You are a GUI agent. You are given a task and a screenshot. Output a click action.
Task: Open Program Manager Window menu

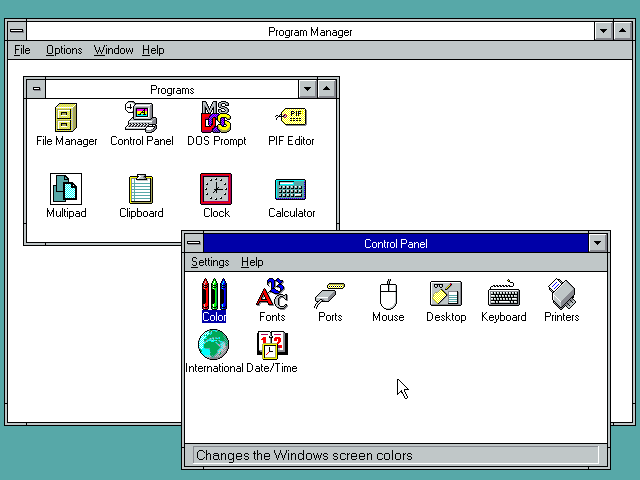tap(113, 50)
